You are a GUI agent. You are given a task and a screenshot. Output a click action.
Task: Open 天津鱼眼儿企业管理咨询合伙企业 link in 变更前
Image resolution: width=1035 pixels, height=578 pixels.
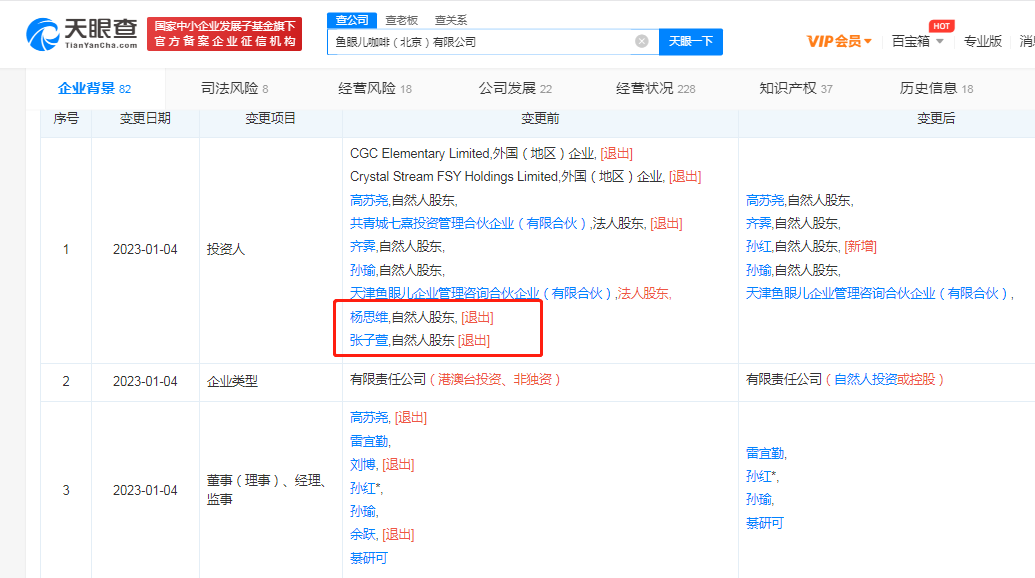(482, 294)
